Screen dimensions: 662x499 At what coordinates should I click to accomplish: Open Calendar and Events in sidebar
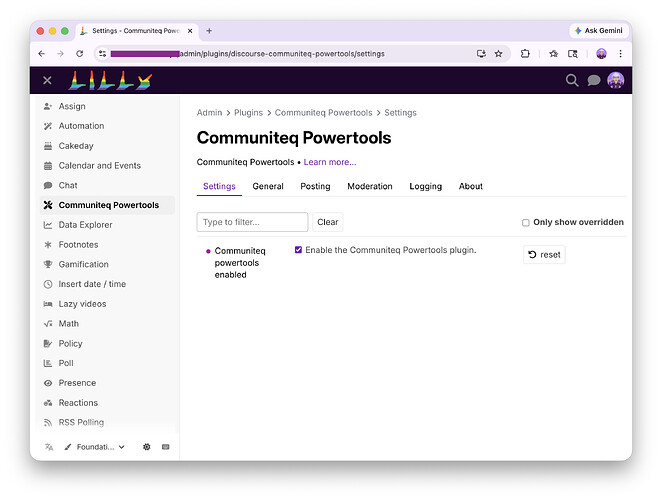pos(107,165)
